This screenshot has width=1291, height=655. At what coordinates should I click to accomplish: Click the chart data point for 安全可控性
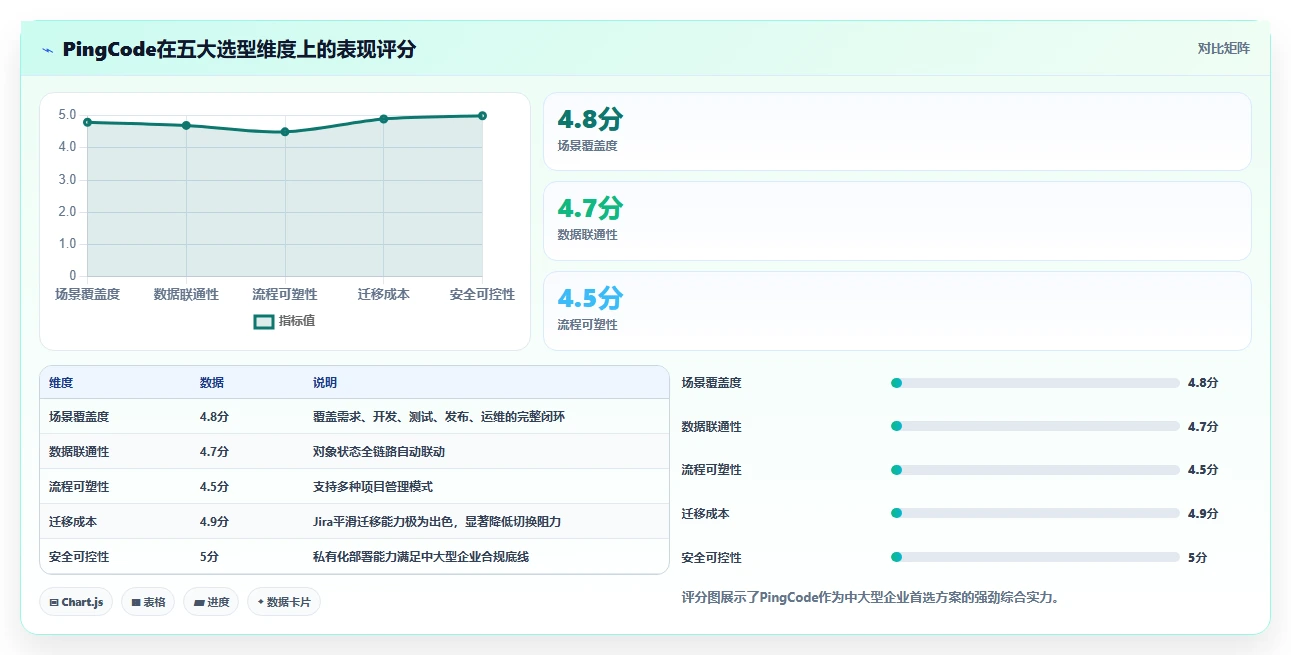pyautogui.click(x=482, y=116)
